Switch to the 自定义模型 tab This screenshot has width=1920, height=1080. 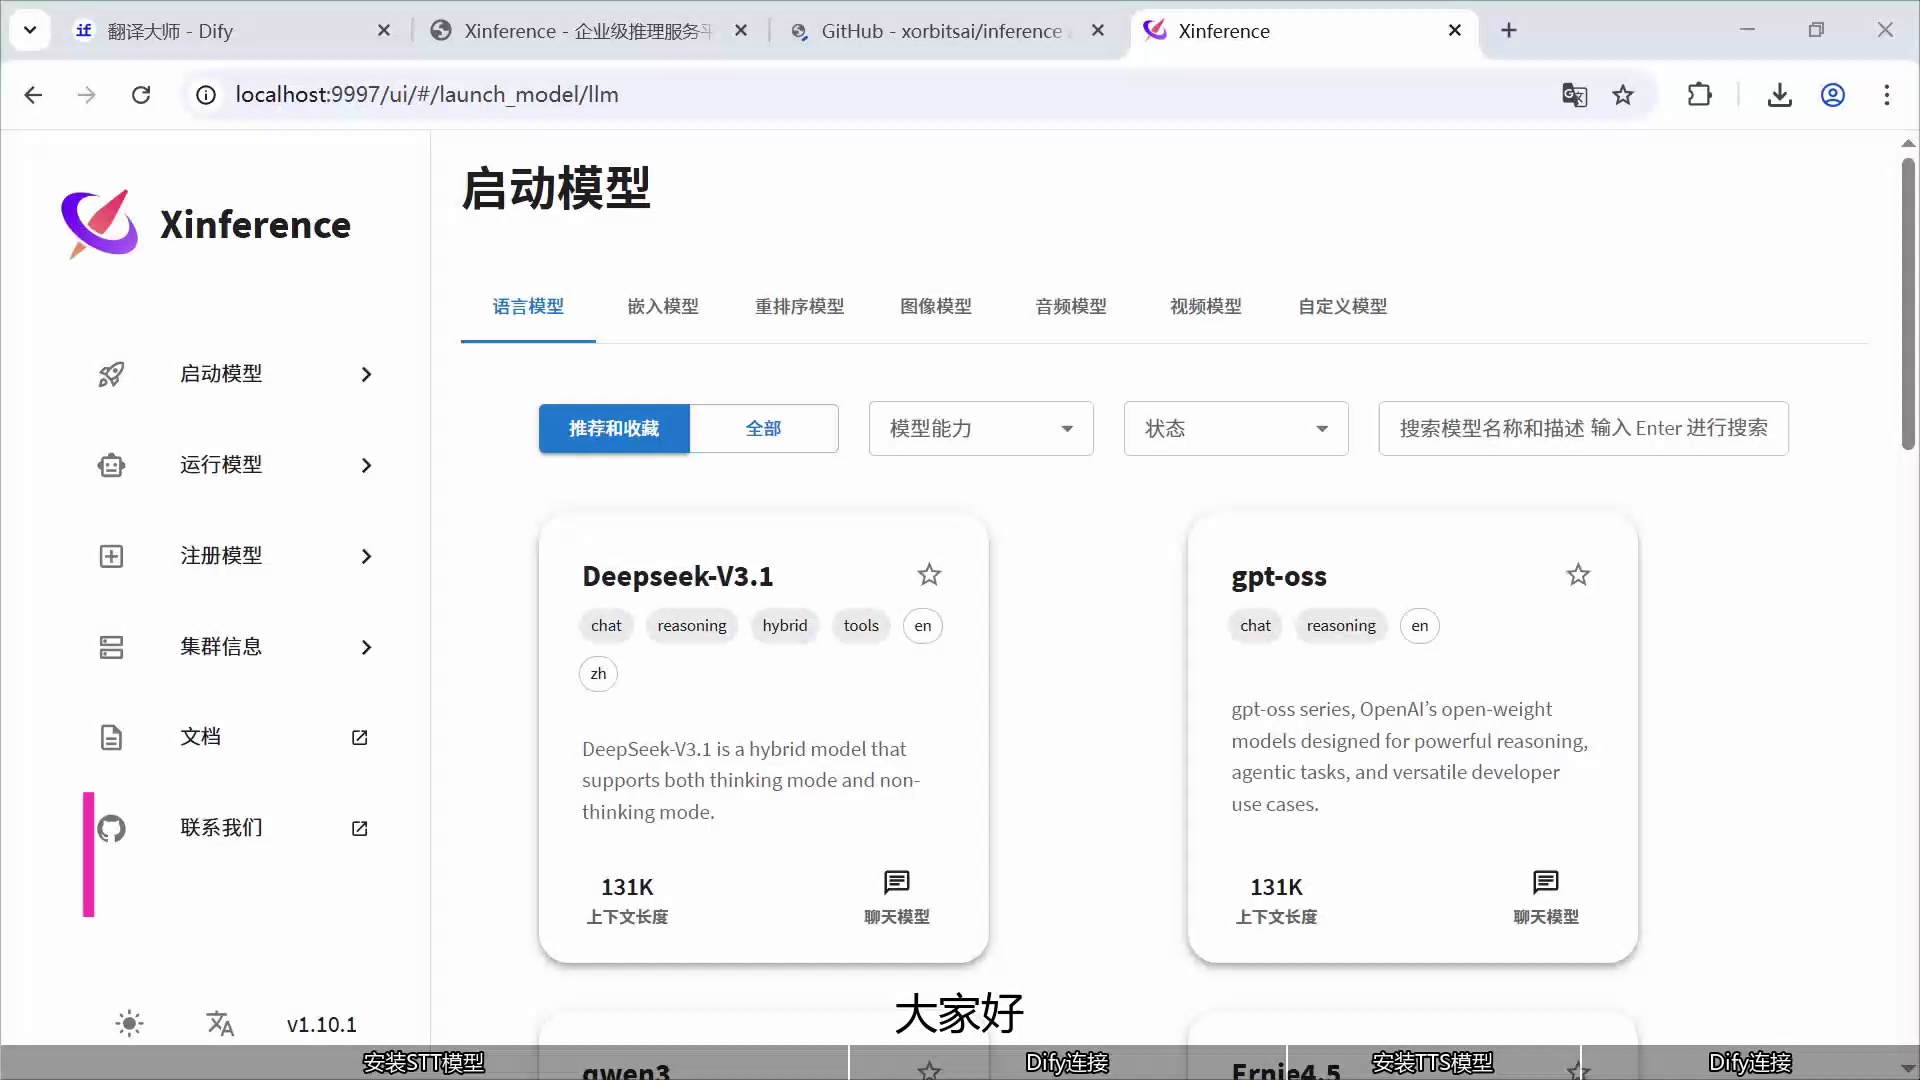[x=1342, y=306]
